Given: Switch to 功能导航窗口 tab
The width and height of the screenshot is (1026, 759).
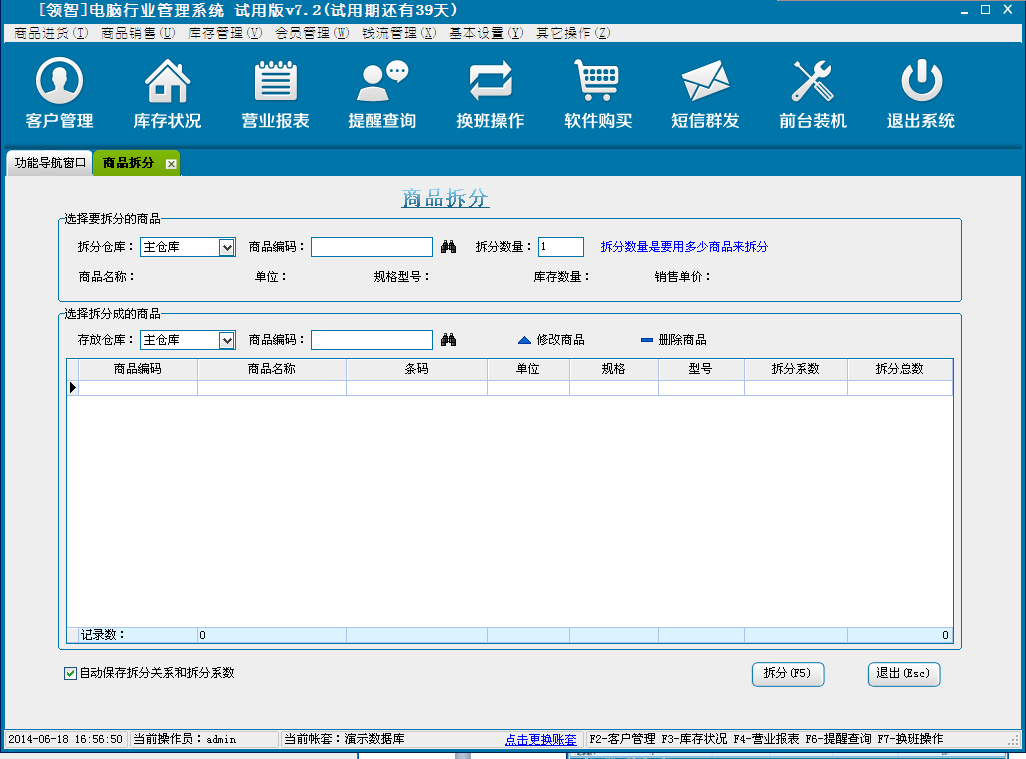Looking at the screenshot, I should pos(50,163).
